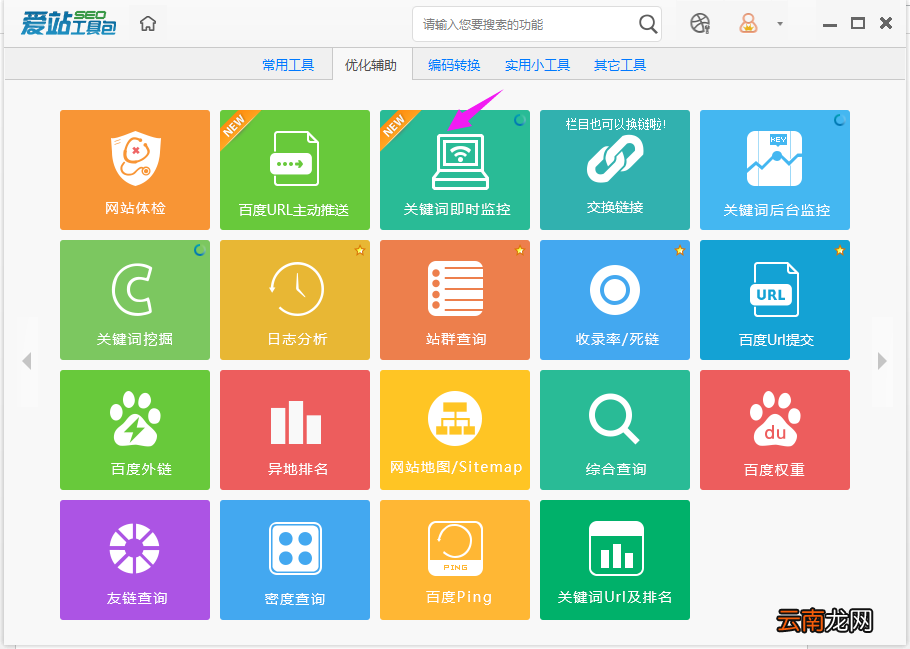
Task: Open the 交换链接 link exchange tile
Action: [x=615, y=170]
